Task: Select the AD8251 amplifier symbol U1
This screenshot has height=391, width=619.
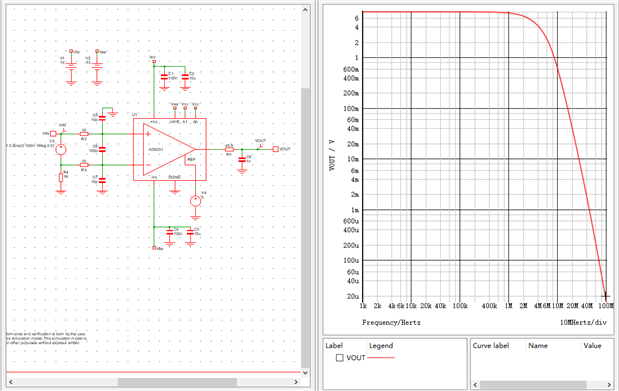Action: click(170, 149)
